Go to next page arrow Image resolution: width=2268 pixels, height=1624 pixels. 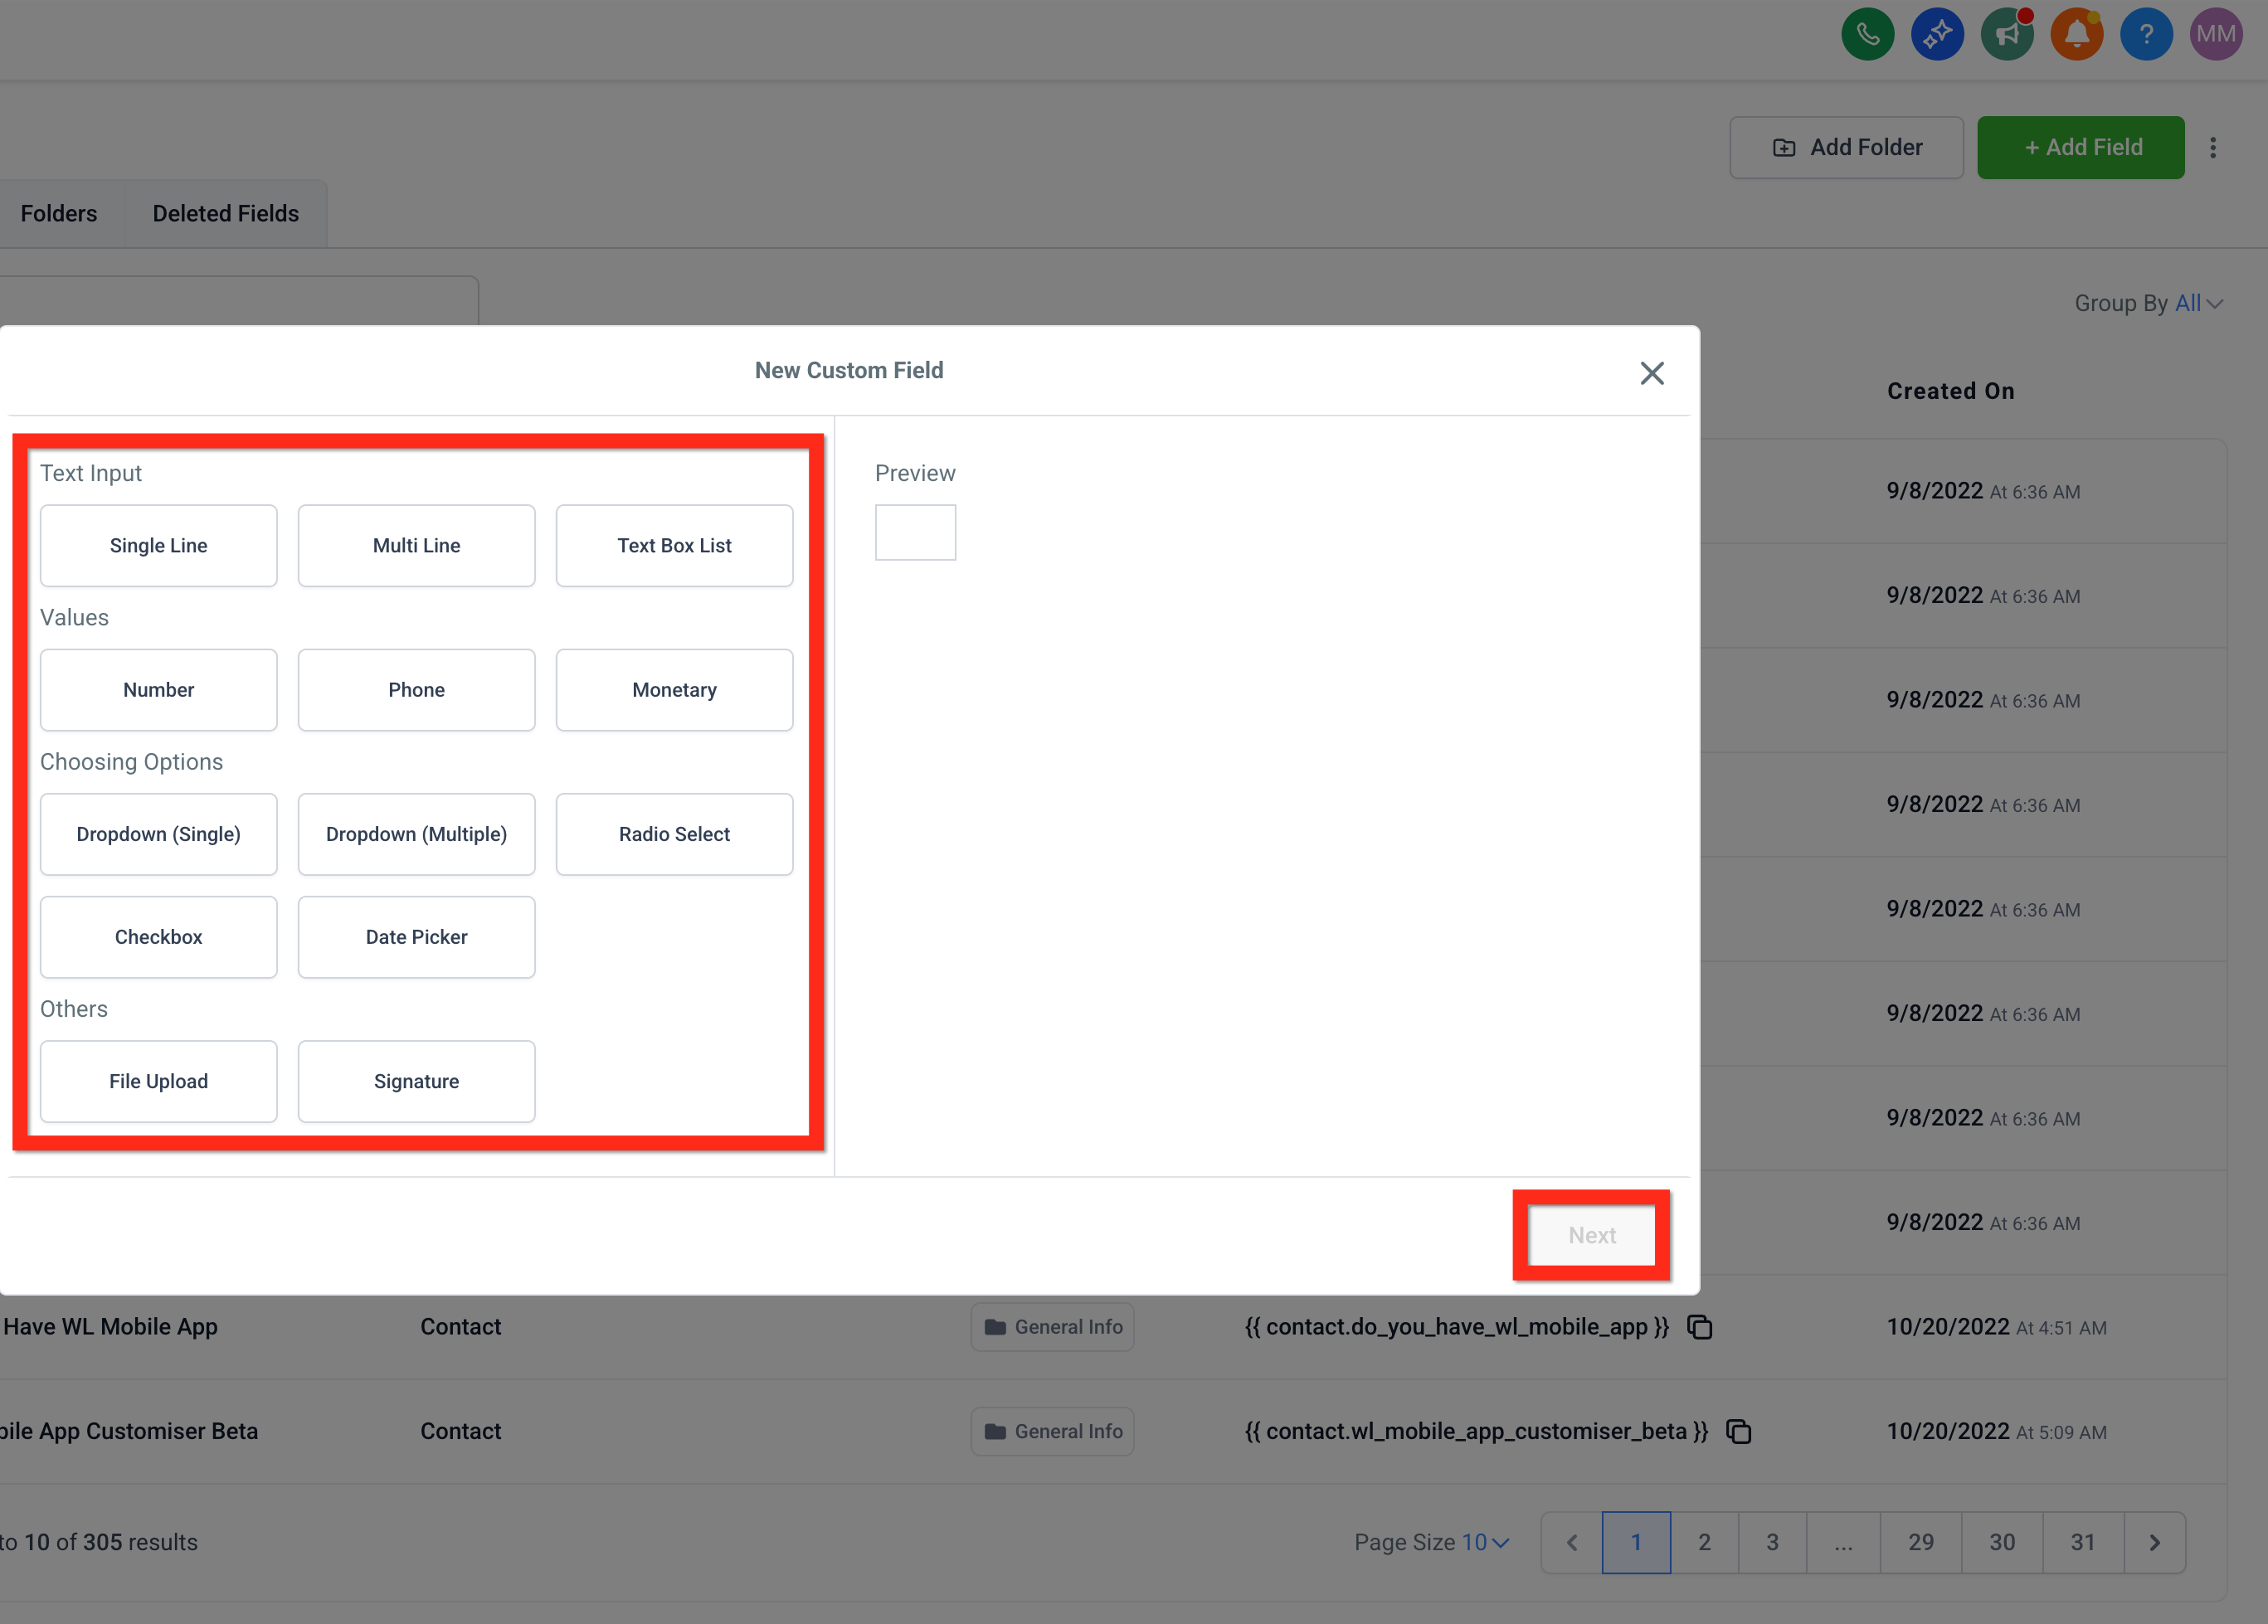[2155, 1543]
